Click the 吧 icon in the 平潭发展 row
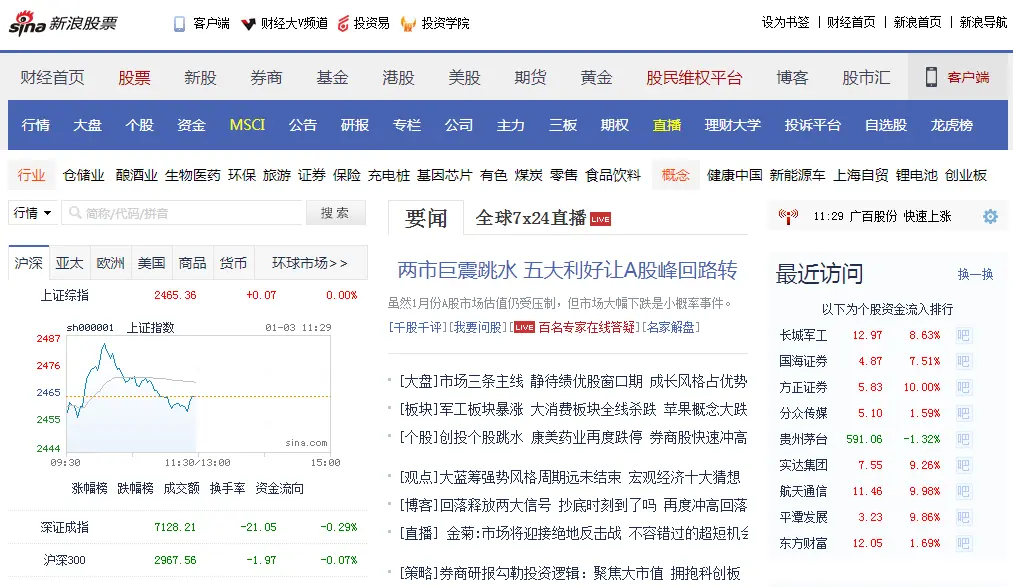Screen dimensions: 1013x587 click(x=963, y=517)
